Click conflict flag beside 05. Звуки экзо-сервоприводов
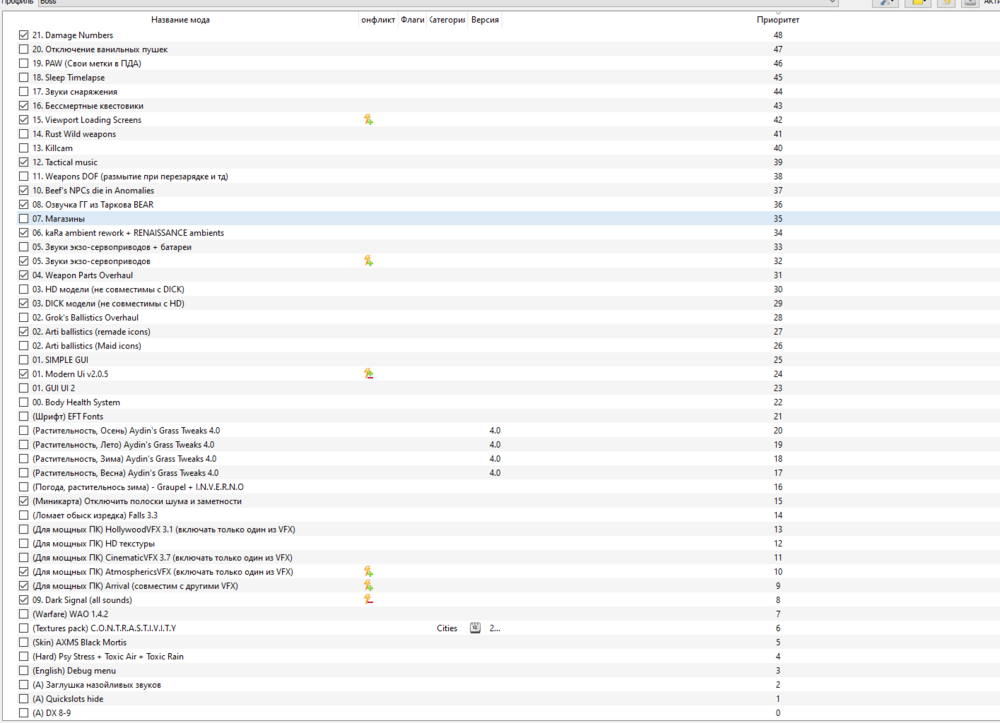The height and width of the screenshot is (723, 1000). 369,260
